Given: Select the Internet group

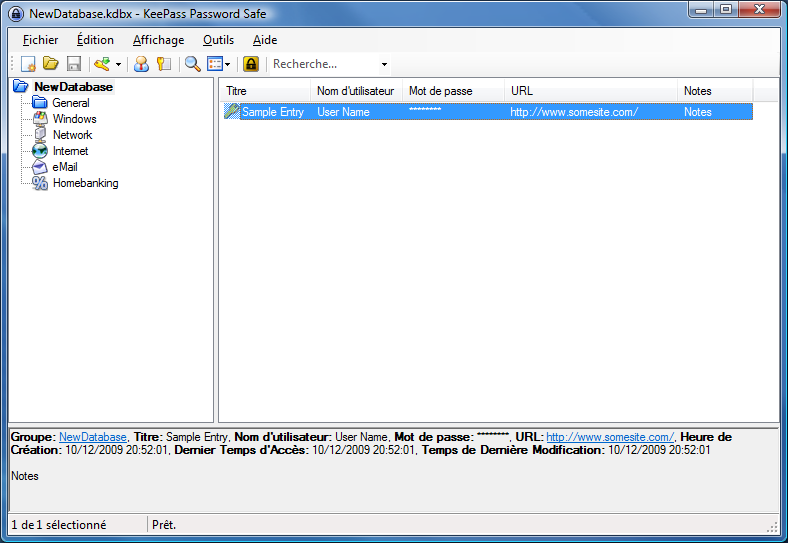Looking at the screenshot, I should pyautogui.click(x=70, y=151).
